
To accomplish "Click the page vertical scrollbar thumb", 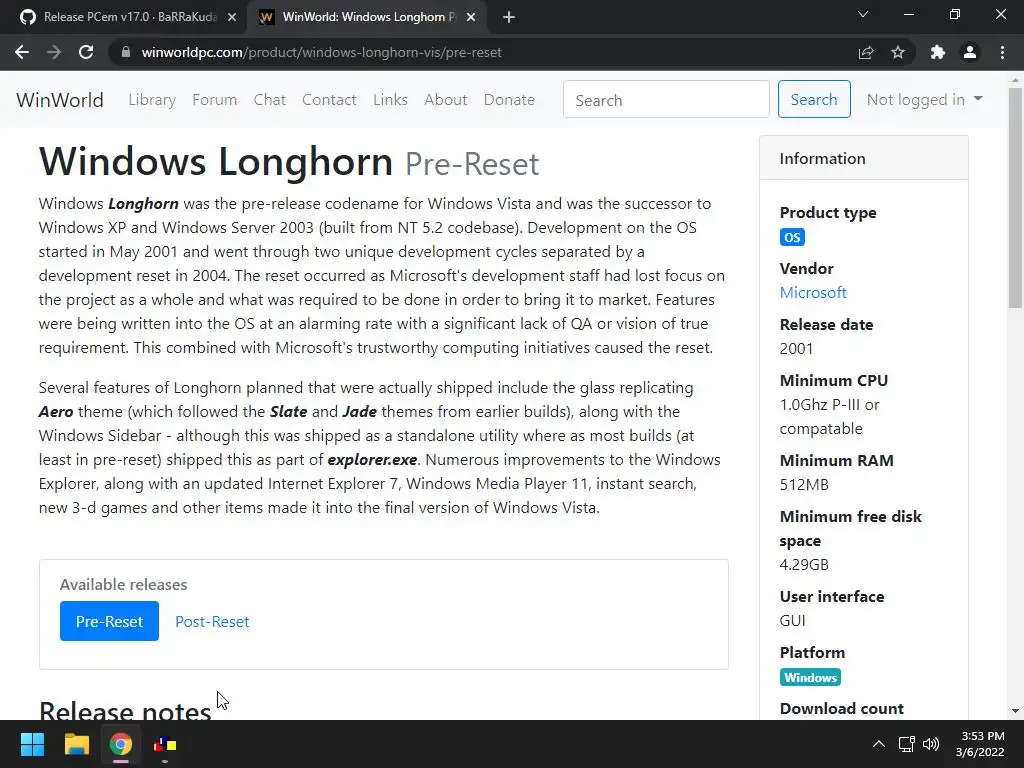I will pyautogui.click(x=1015, y=198).
